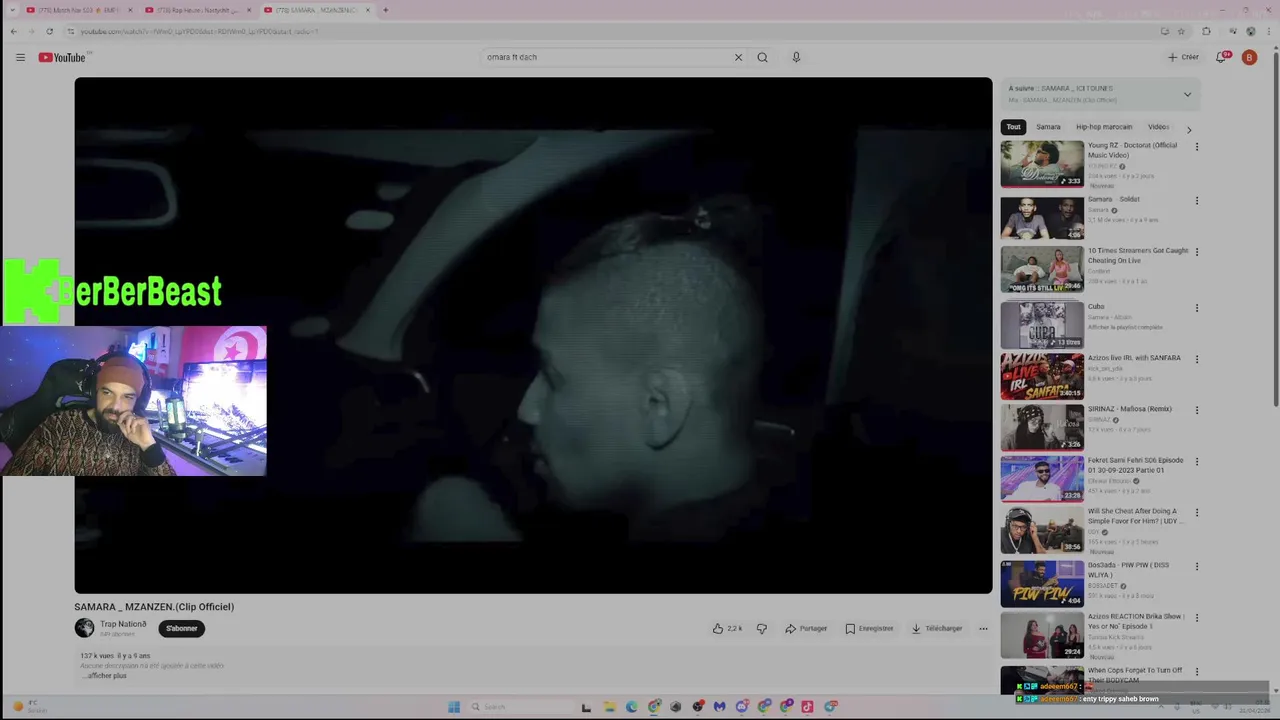Image resolution: width=1280 pixels, height=720 pixels.
Task: Select the Hip-hop marocain filter chip
Action: [x=1104, y=127]
